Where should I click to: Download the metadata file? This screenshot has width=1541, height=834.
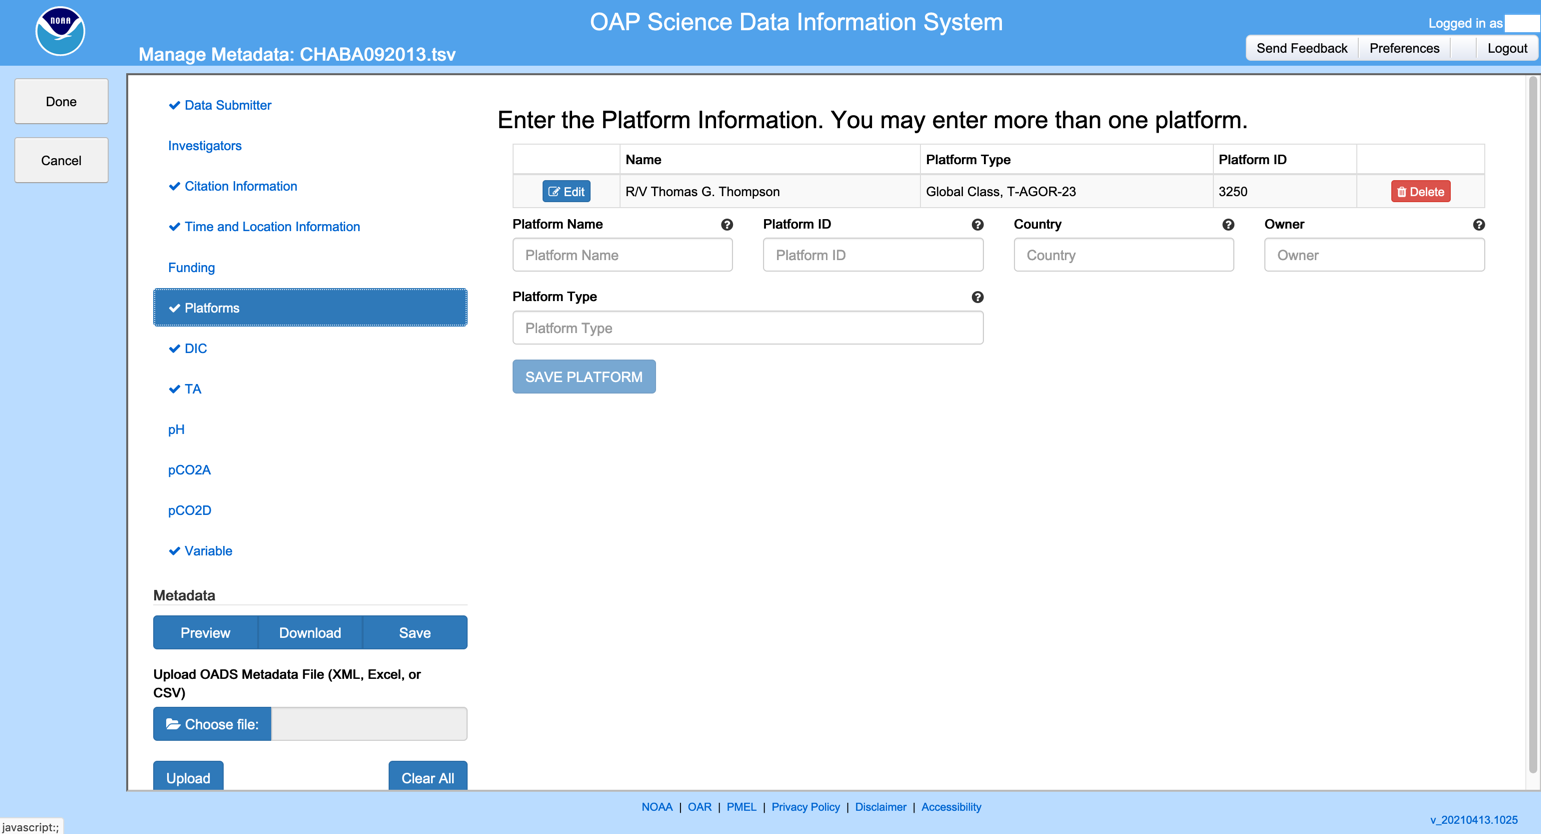coord(310,633)
